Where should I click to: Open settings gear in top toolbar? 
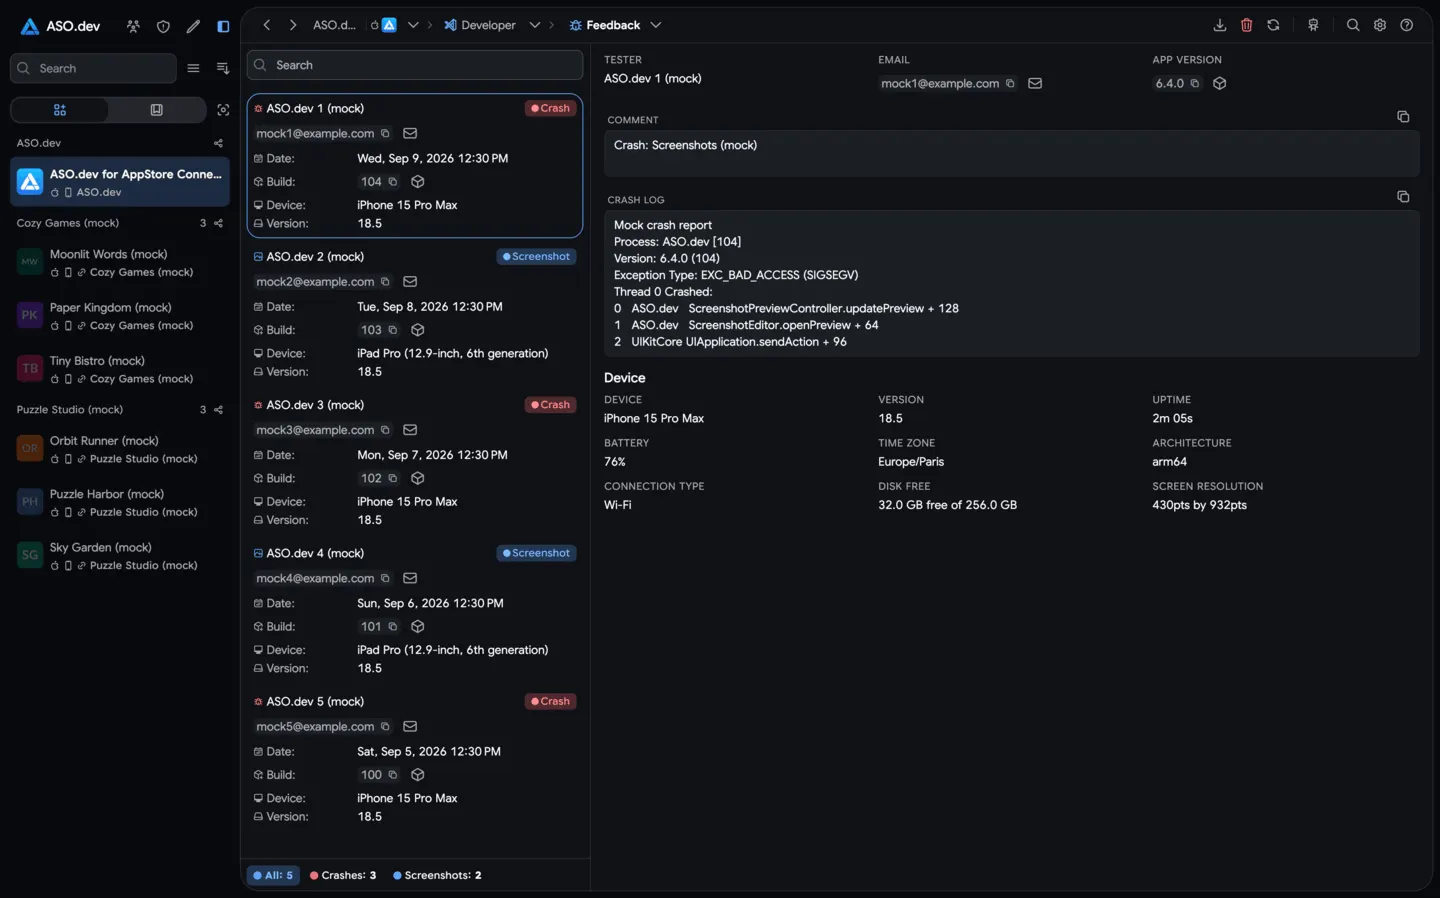pos(1380,25)
